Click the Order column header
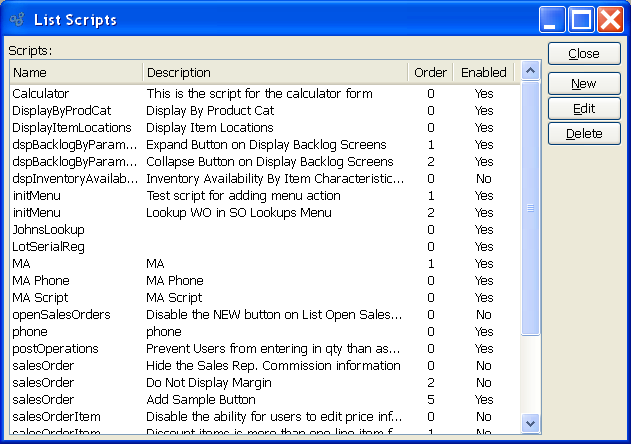 [x=430, y=72]
